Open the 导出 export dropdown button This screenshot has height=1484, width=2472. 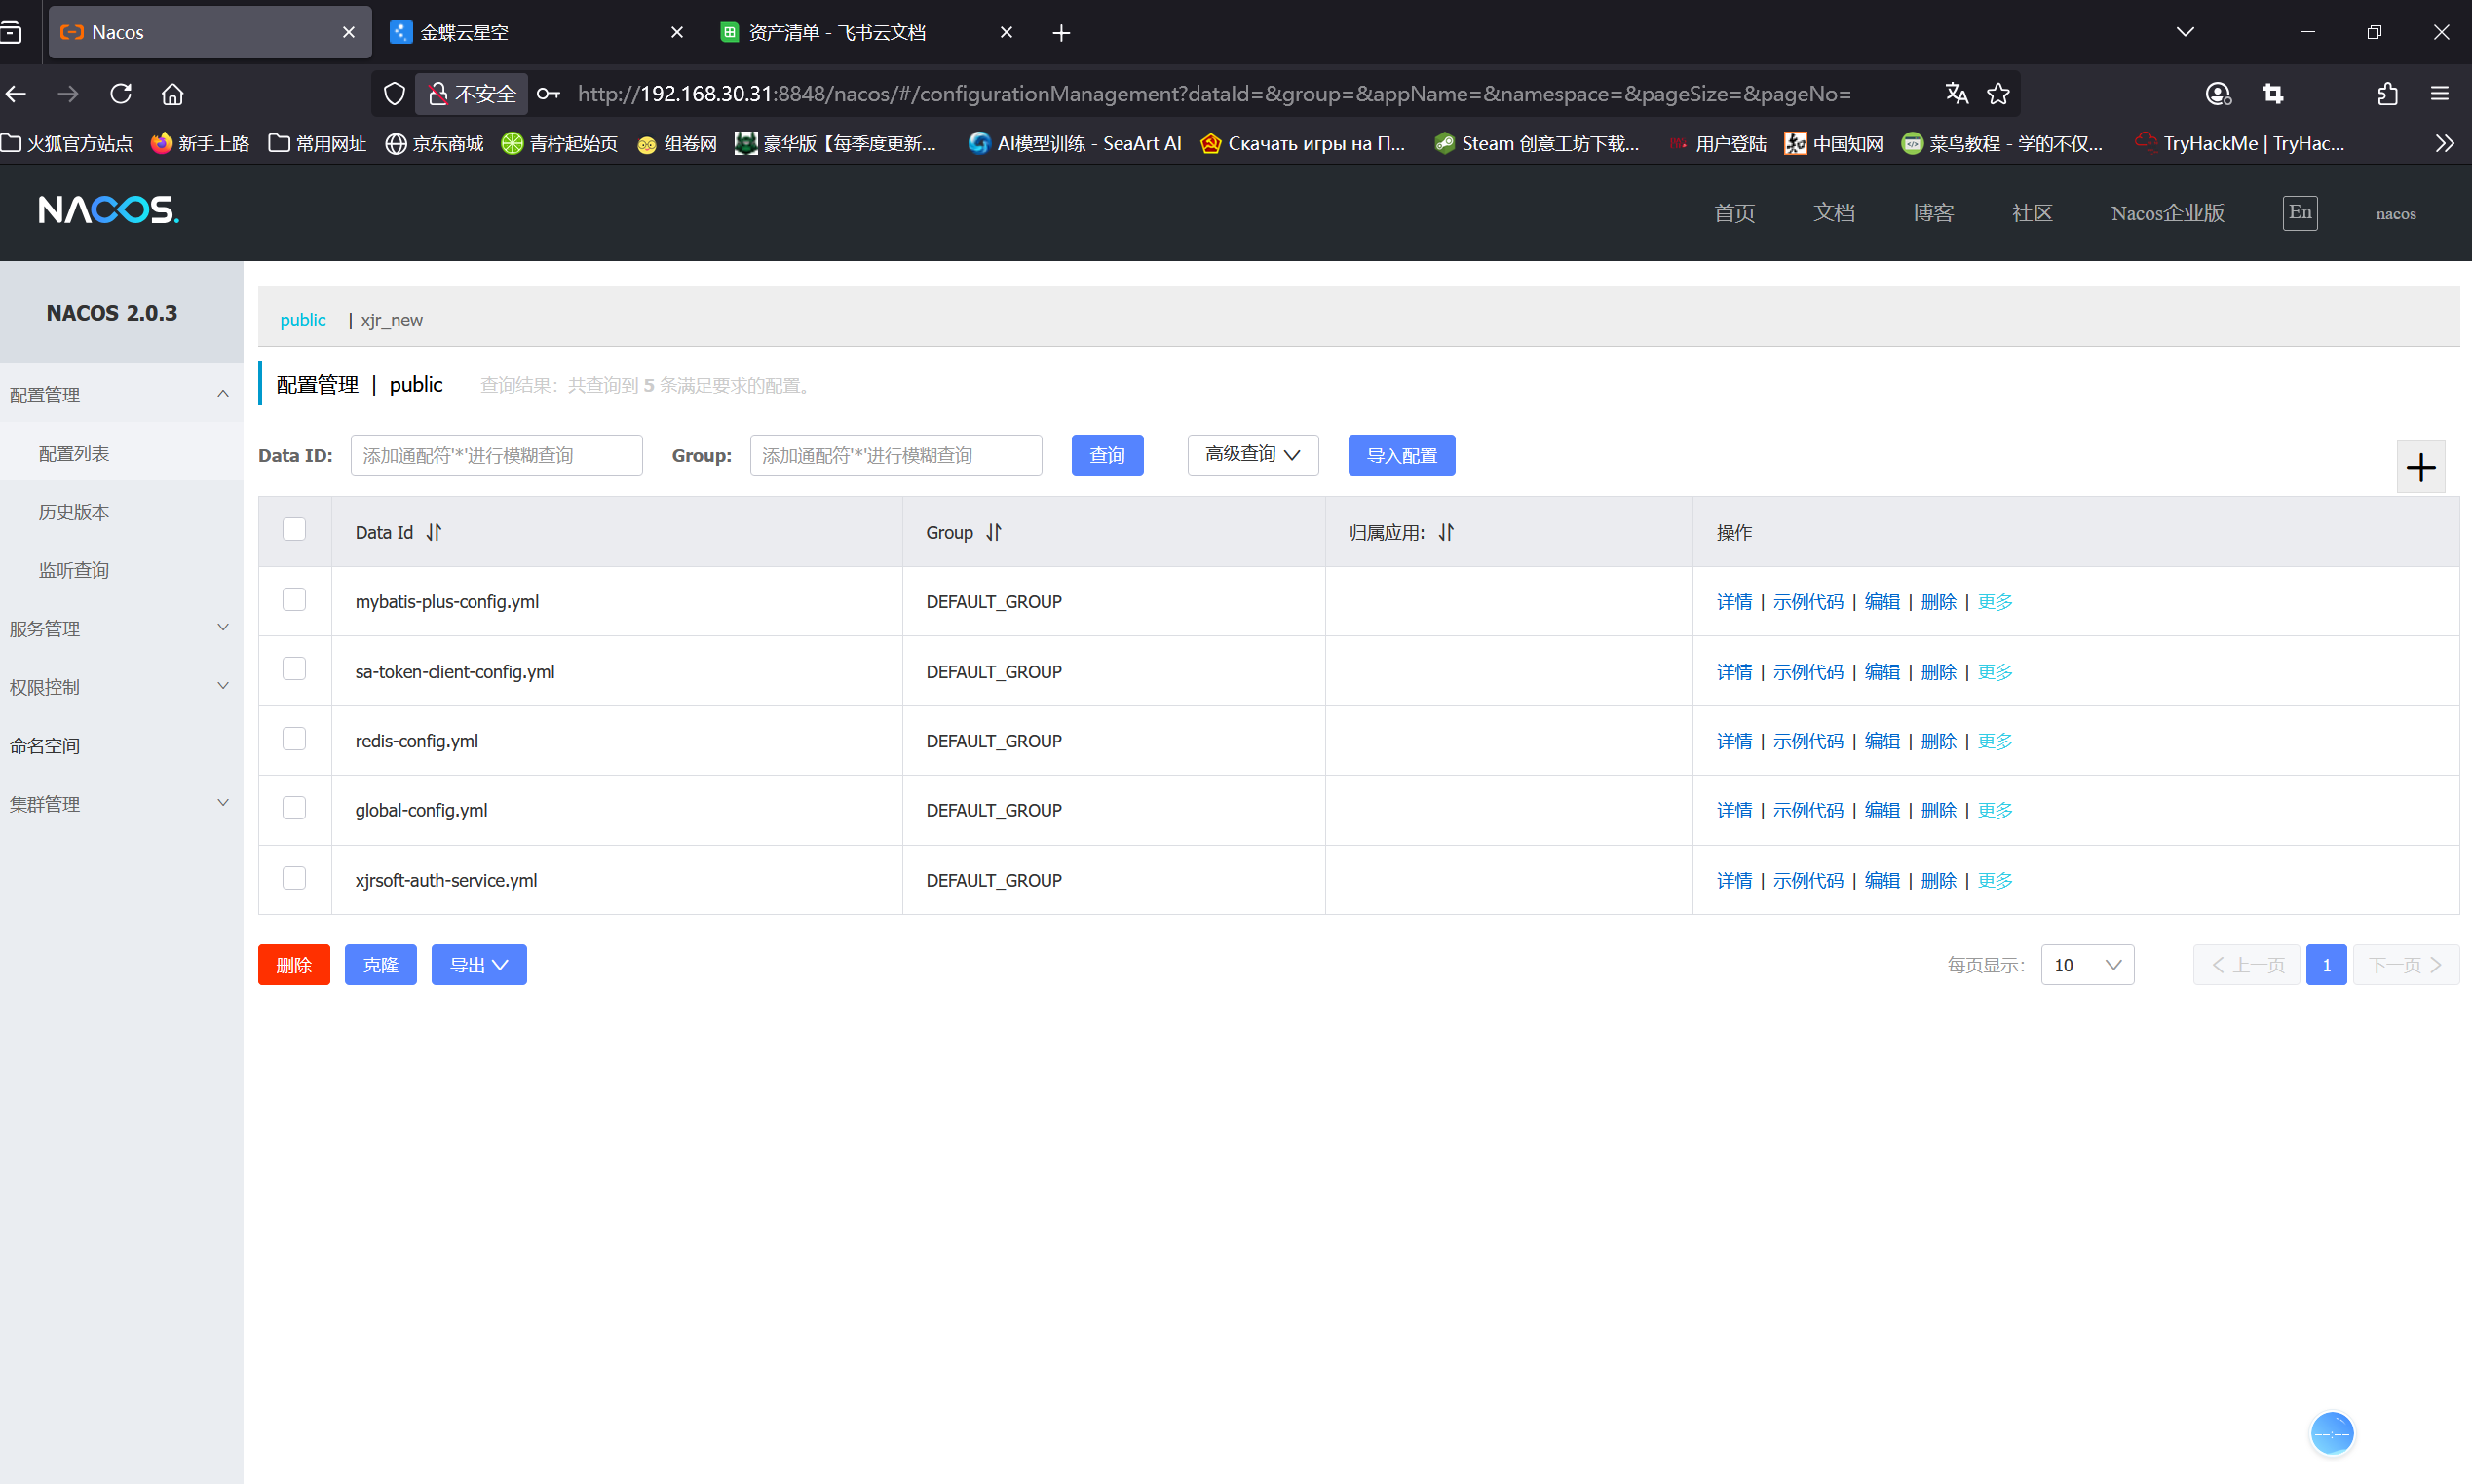[478, 965]
